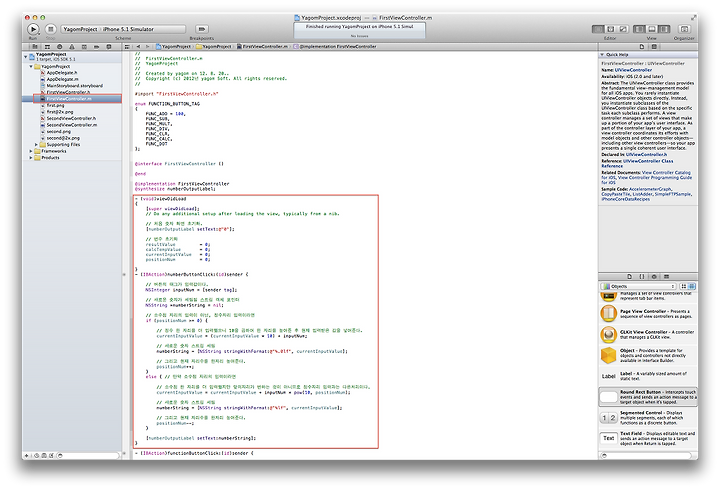Select GLKit View Controller in the library
Image resolution: width=720 pixels, height=490 pixels.
click(x=648, y=334)
